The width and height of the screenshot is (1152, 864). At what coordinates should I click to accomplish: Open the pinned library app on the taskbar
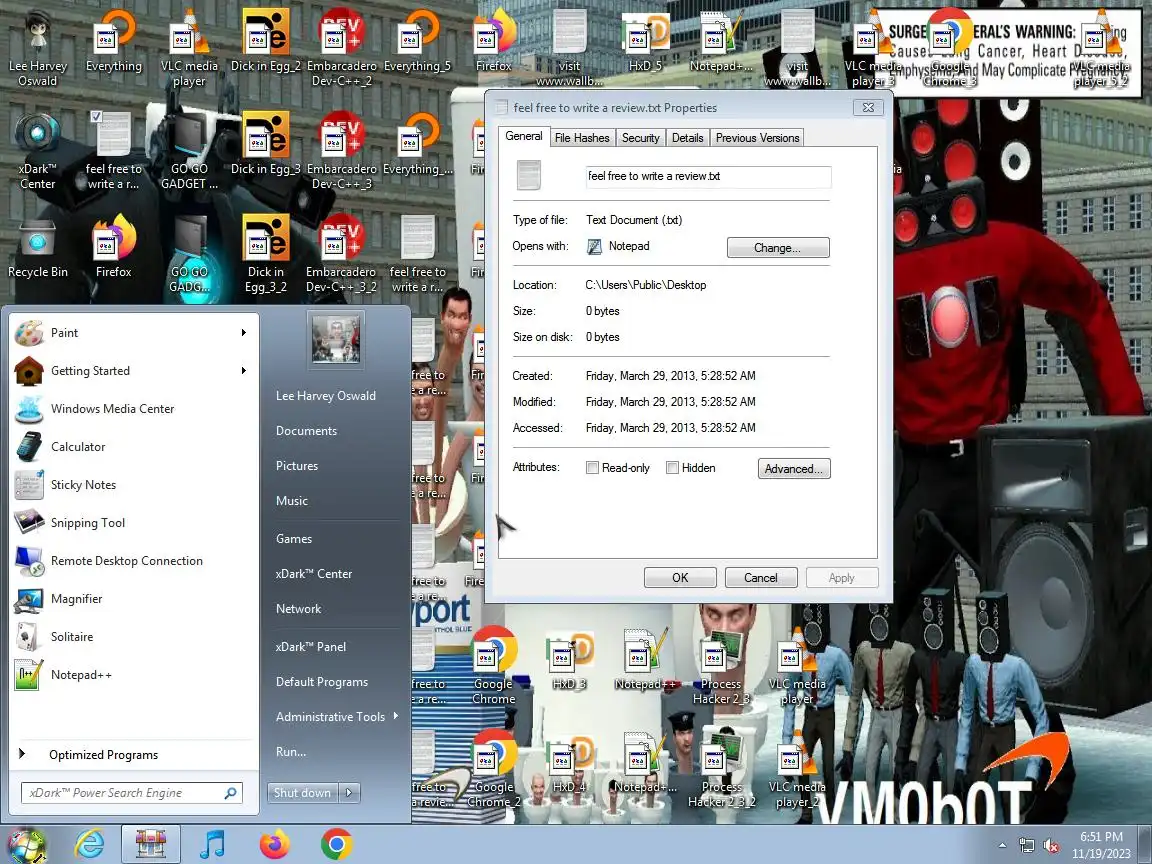151,844
